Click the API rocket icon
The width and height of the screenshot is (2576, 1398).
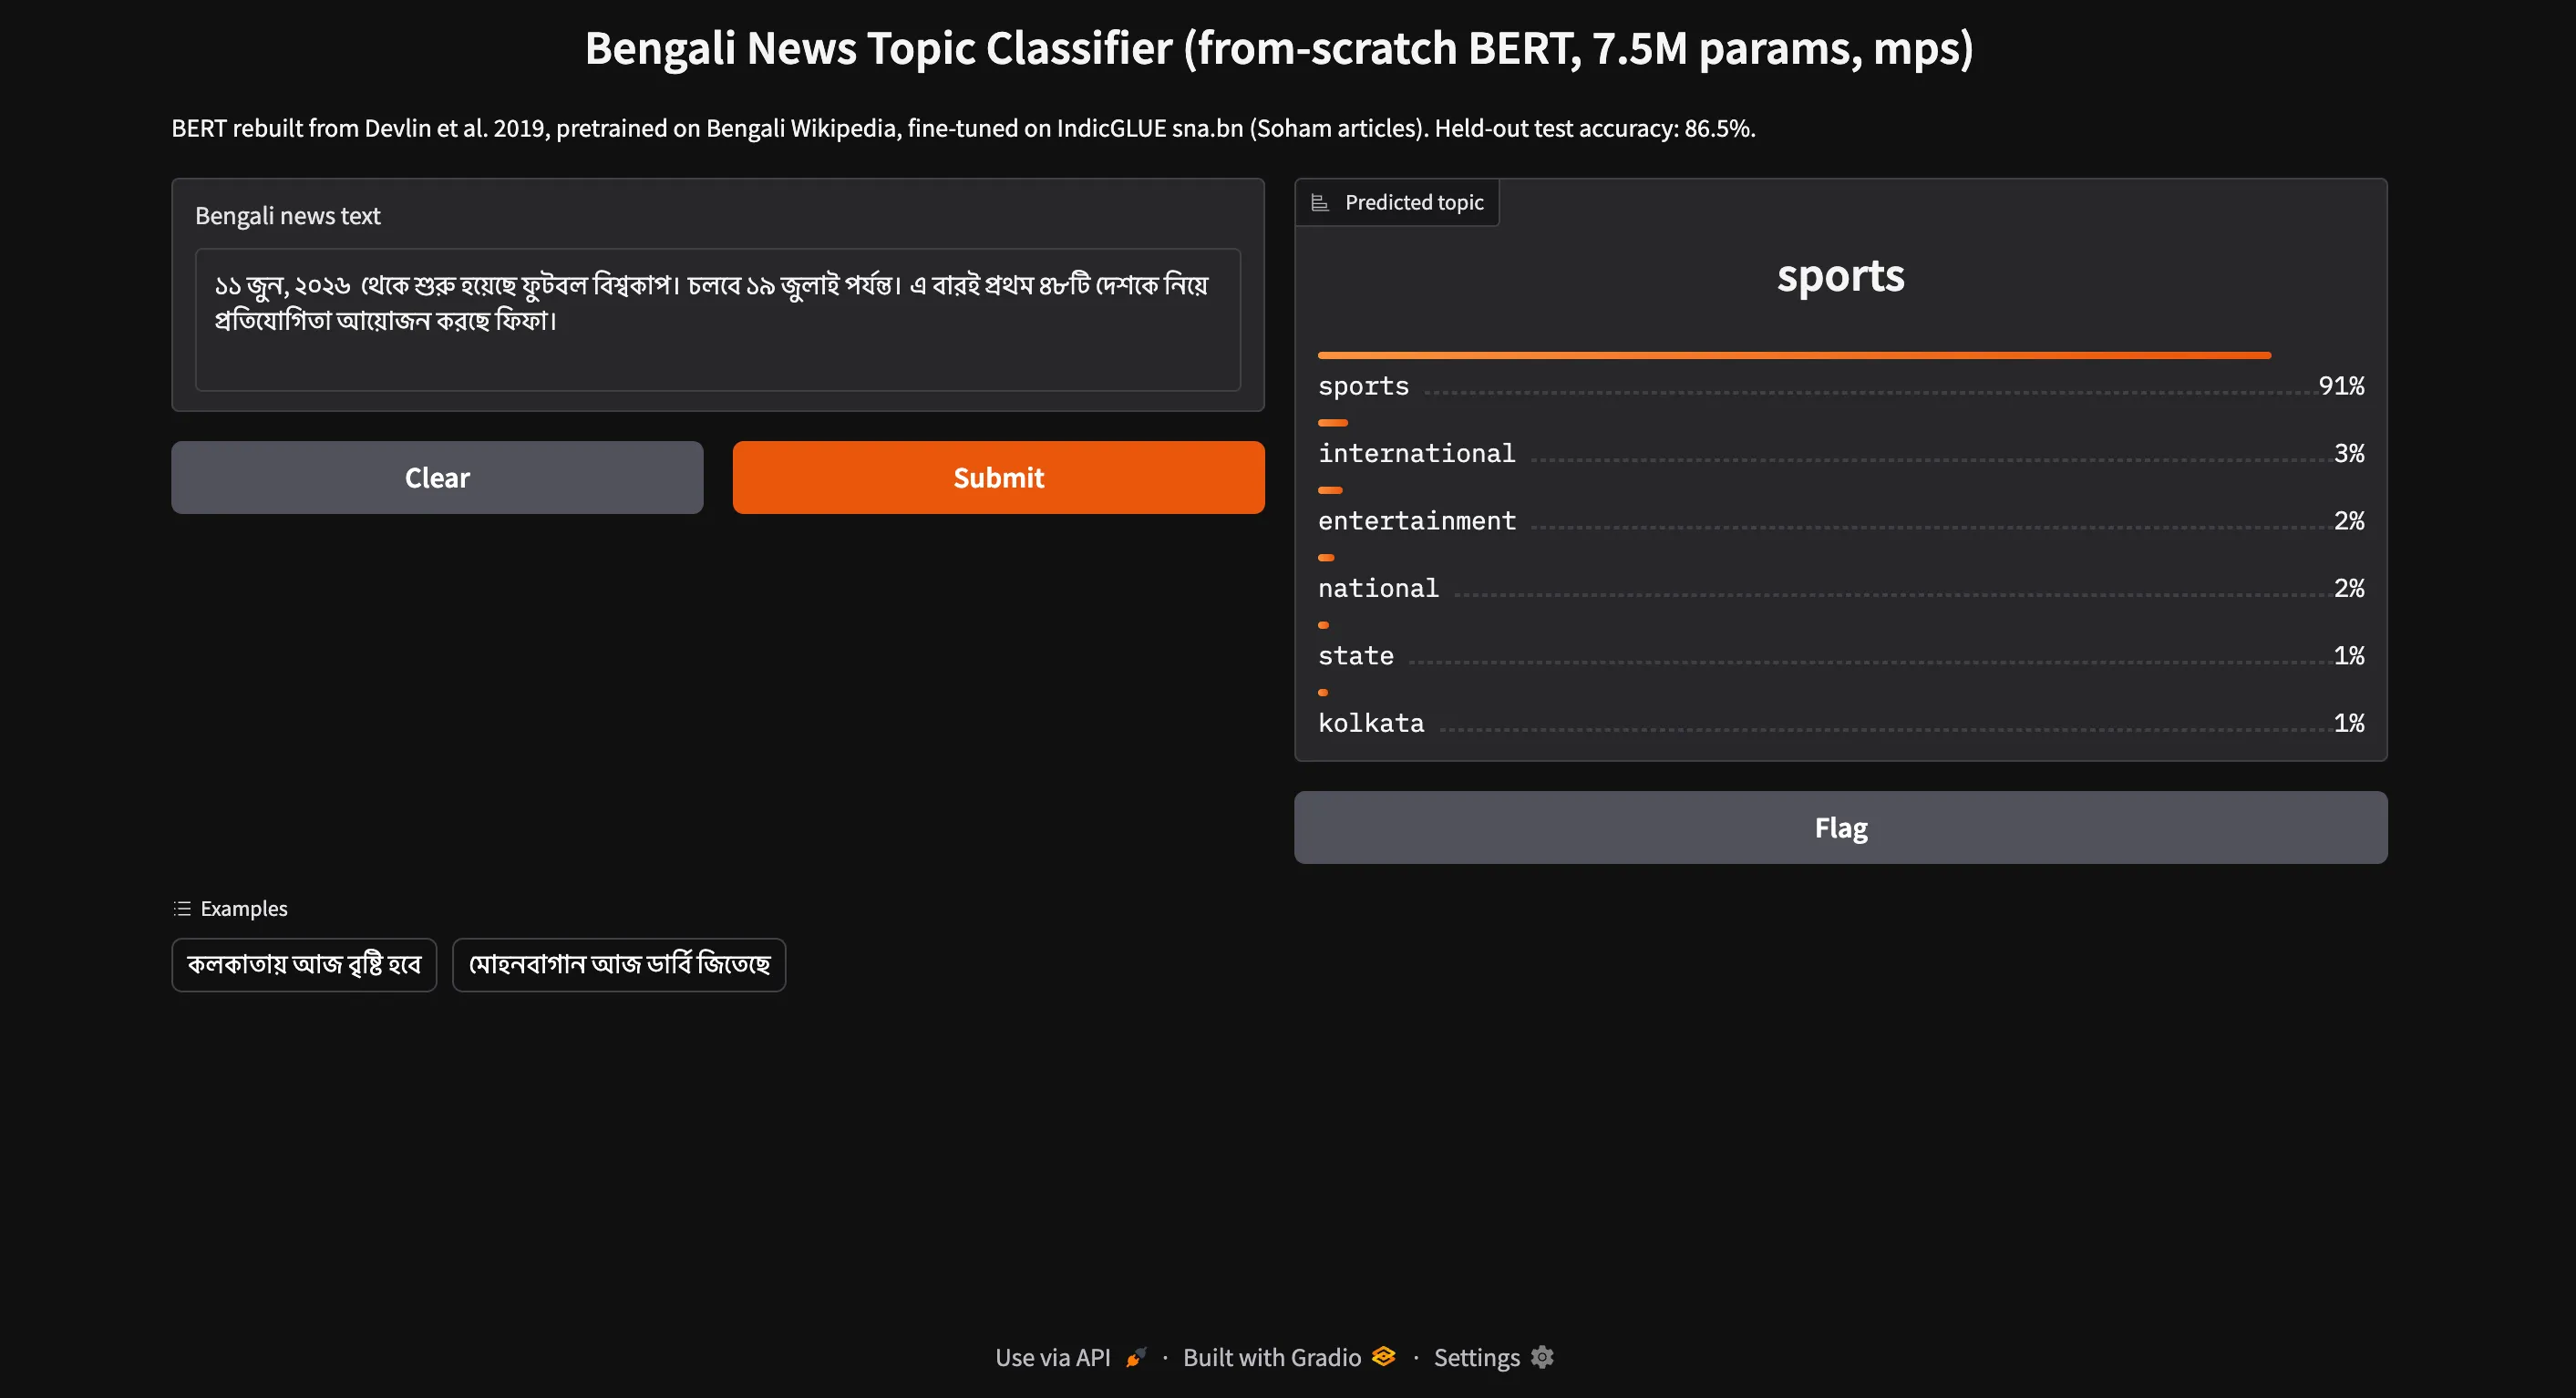pyautogui.click(x=1136, y=1357)
